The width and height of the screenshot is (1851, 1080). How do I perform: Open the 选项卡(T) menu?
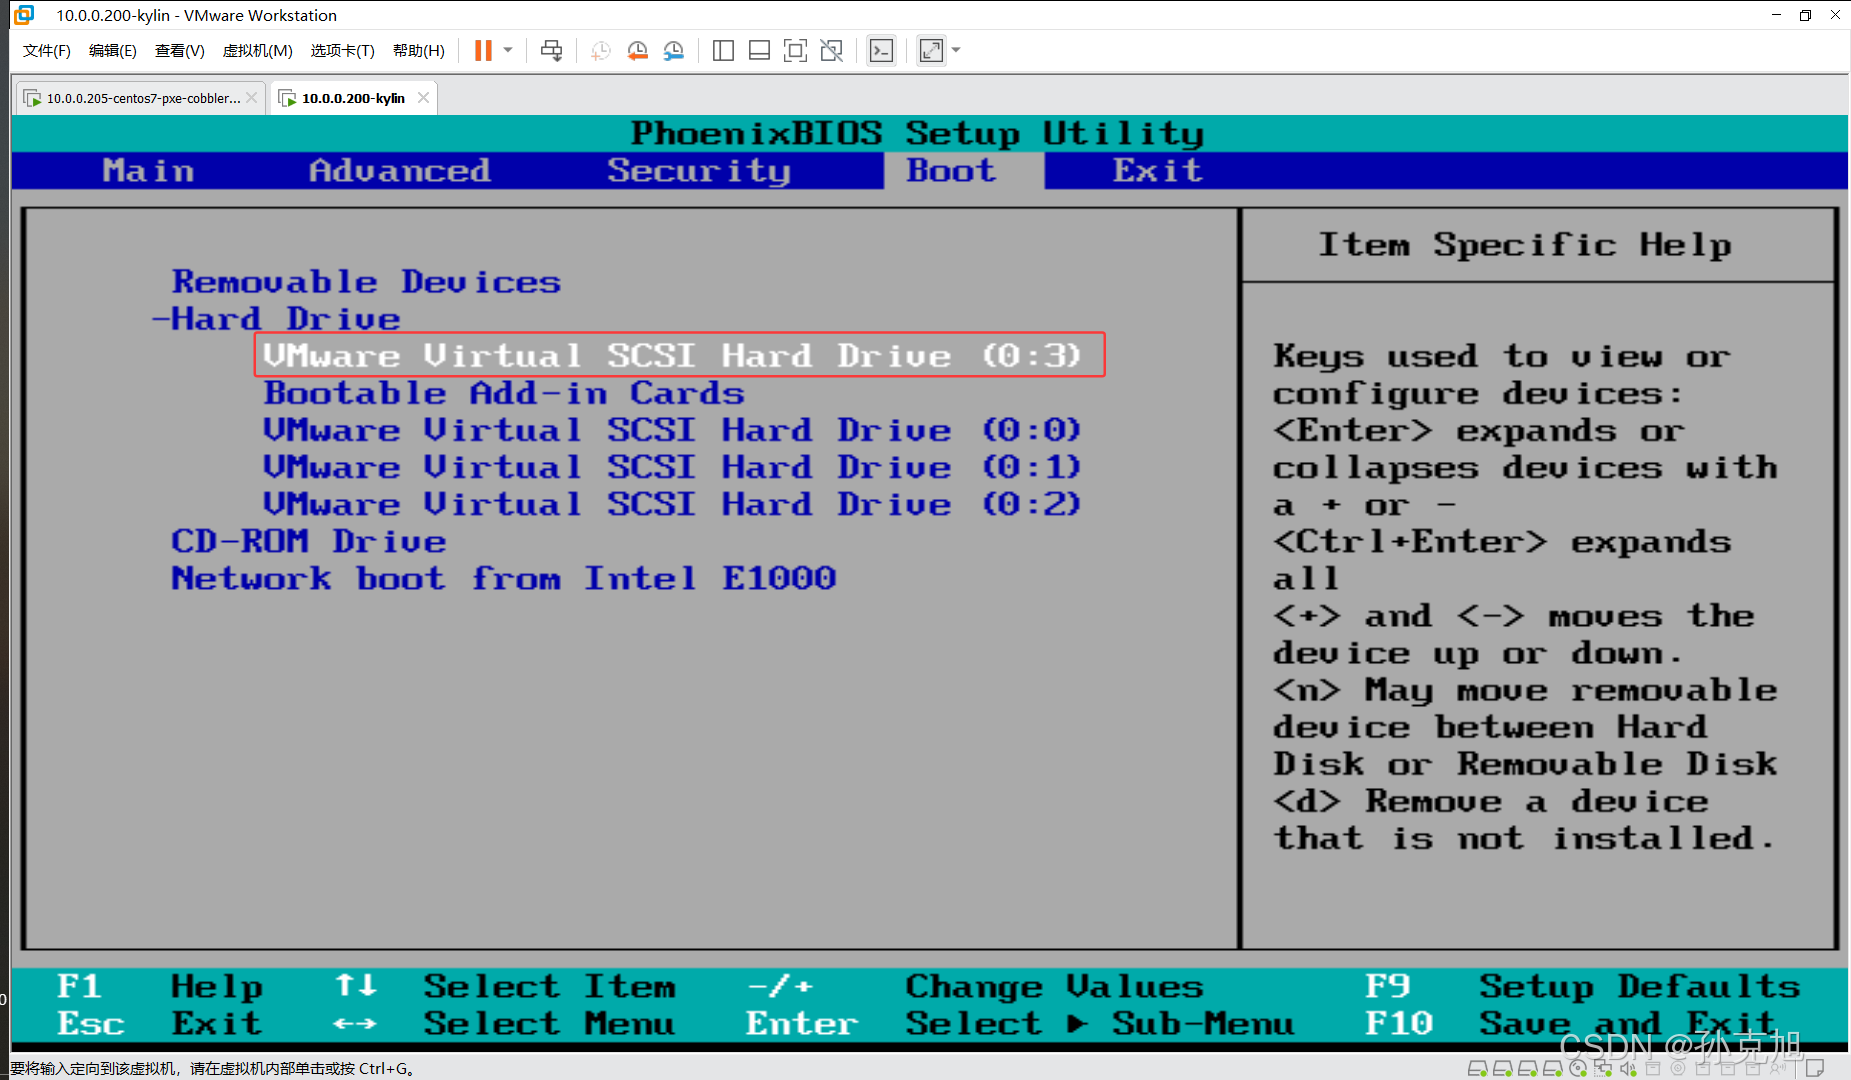(342, 50)
